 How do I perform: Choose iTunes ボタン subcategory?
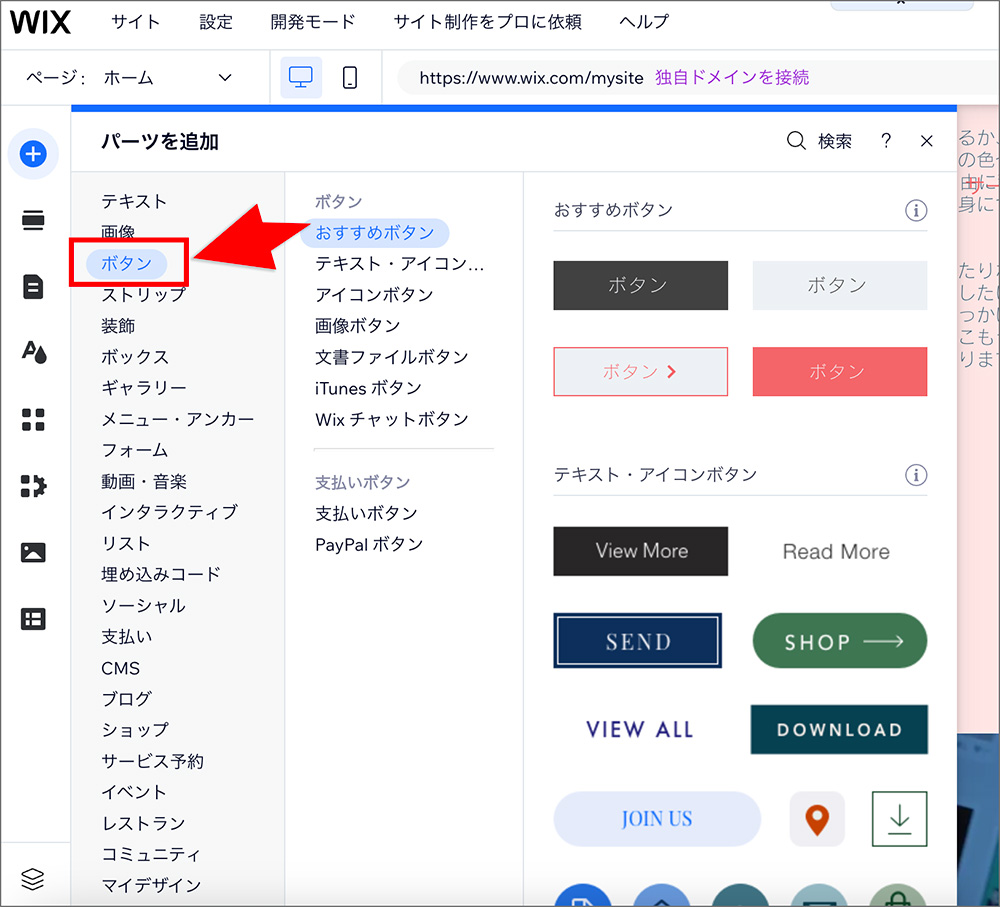[x=368, y=388]
